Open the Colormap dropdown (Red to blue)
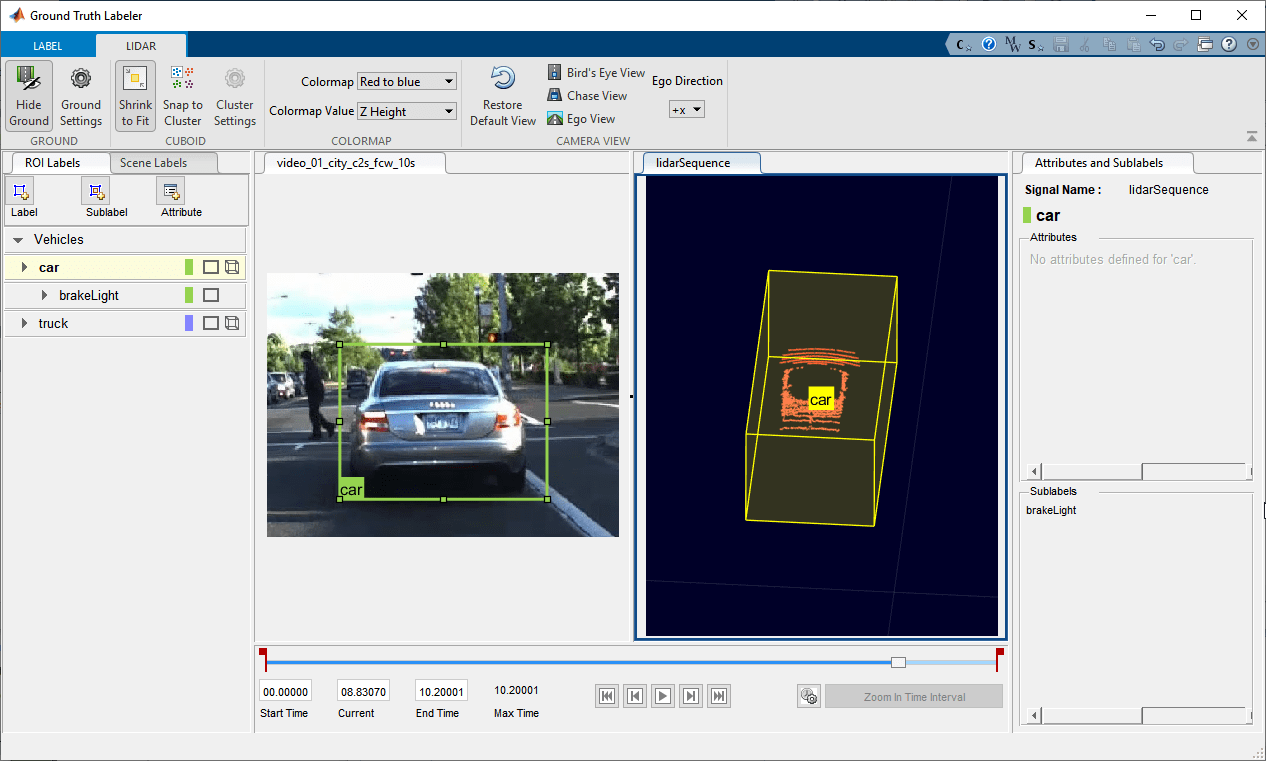Viewport: 1266px width, 761px height. 407,82
